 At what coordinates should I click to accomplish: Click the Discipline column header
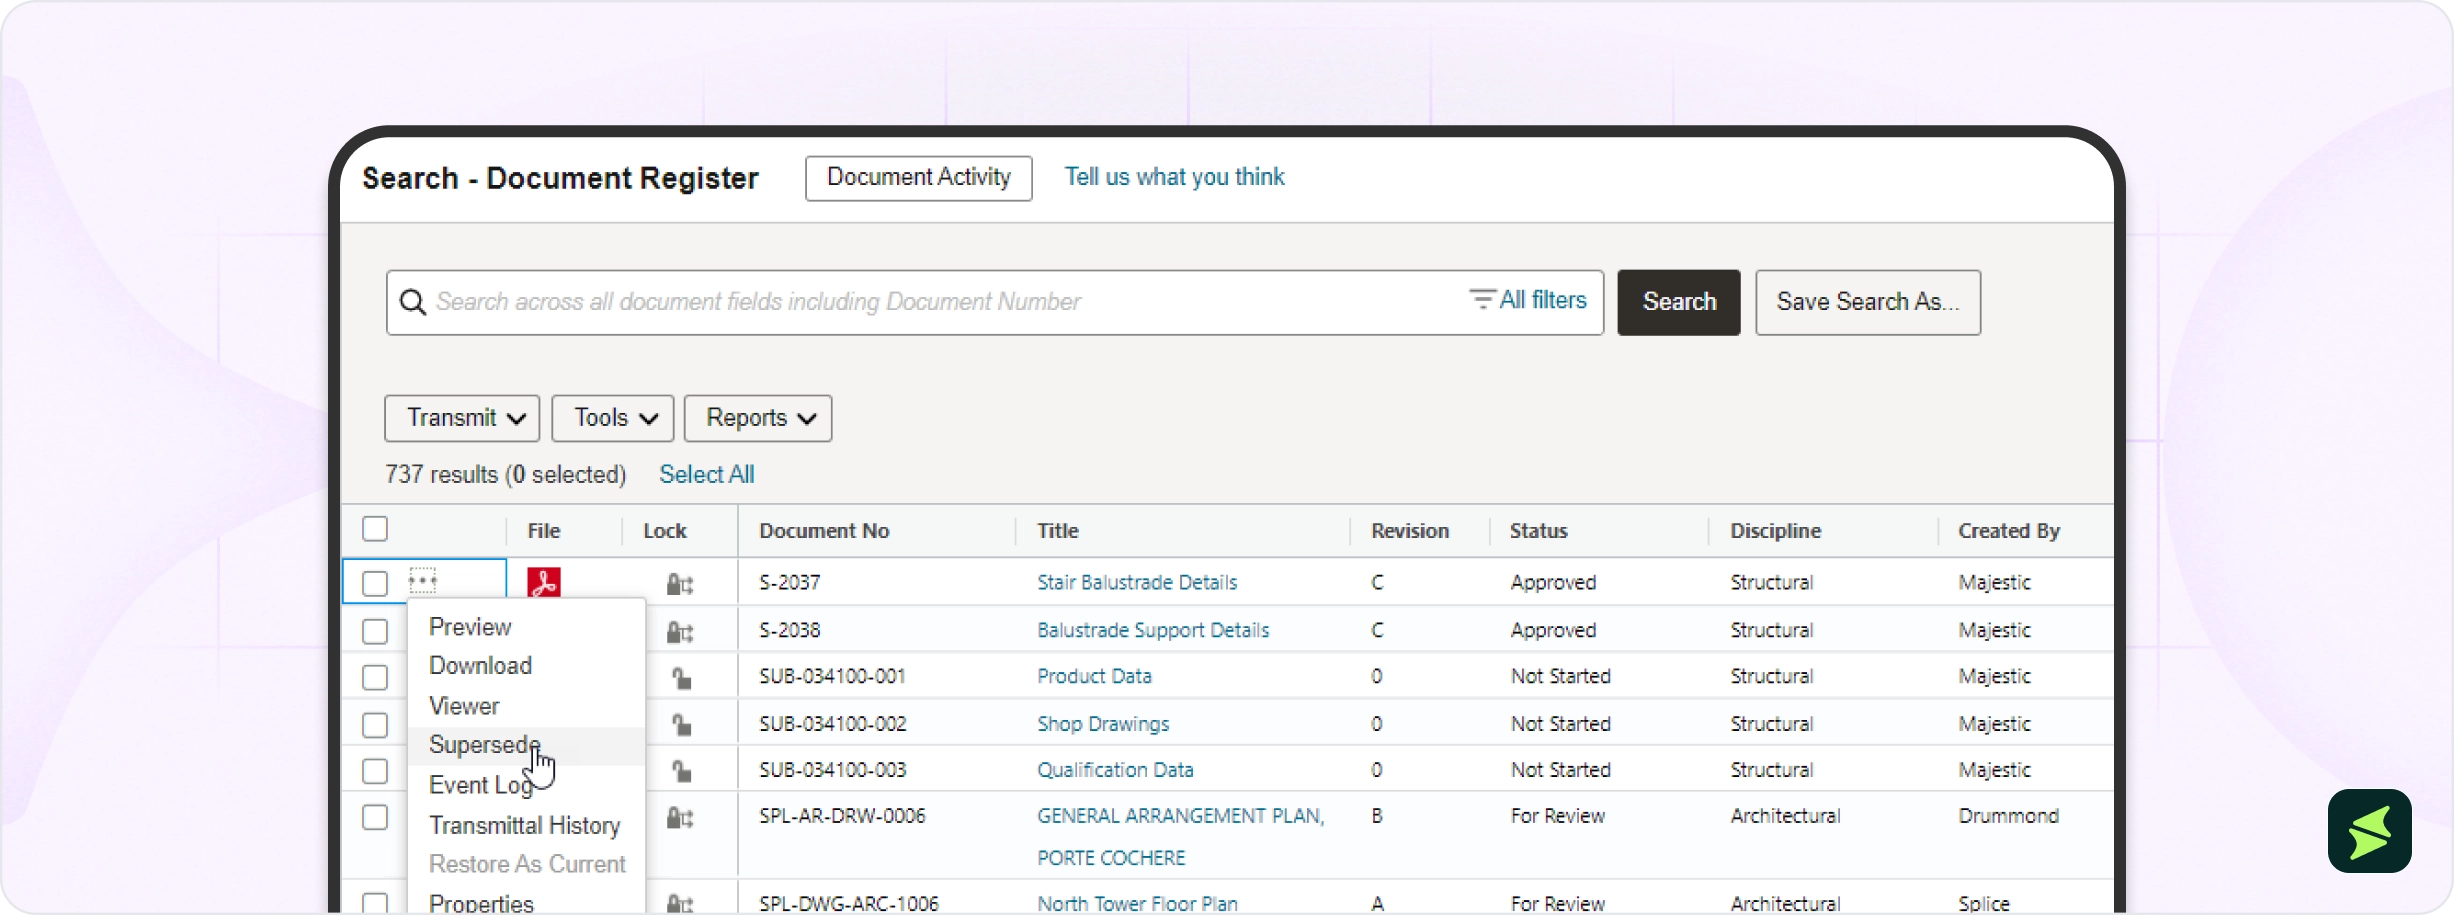(x=1776, y=531)
